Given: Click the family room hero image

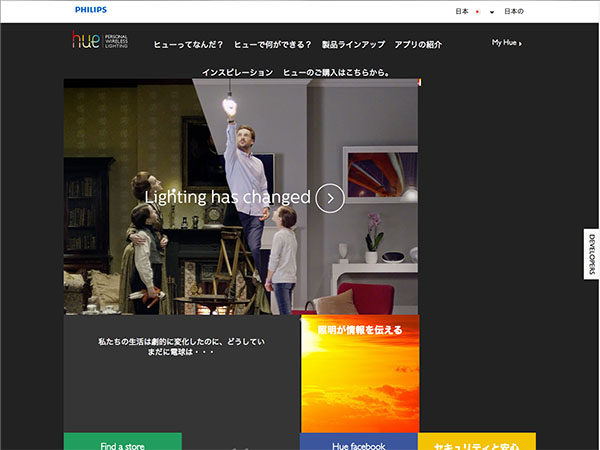Looking at the screenshot, I should (x=241, y=197).
